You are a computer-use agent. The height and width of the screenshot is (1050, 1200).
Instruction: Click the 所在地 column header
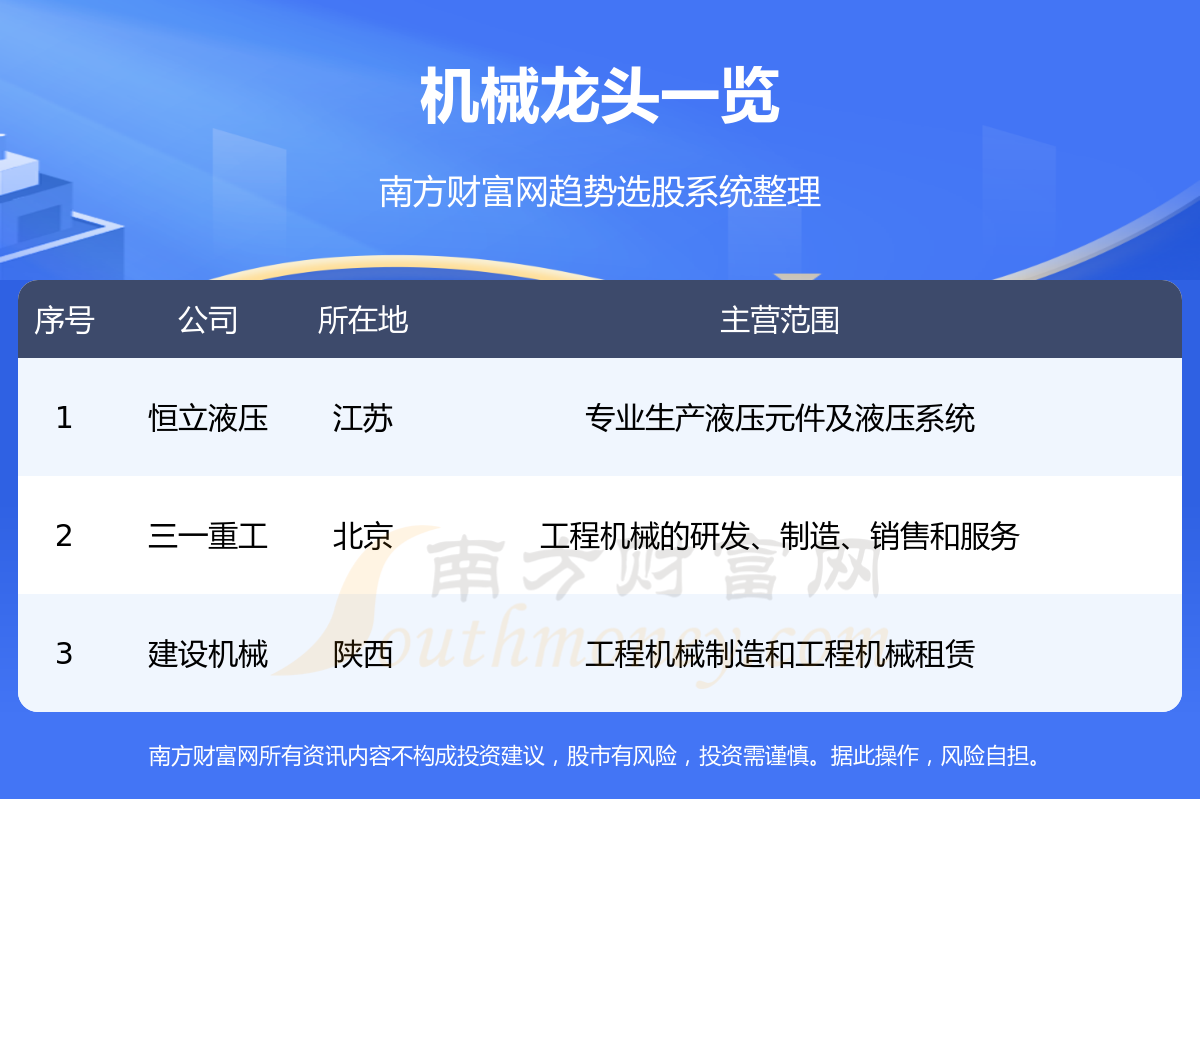[363, 320]
